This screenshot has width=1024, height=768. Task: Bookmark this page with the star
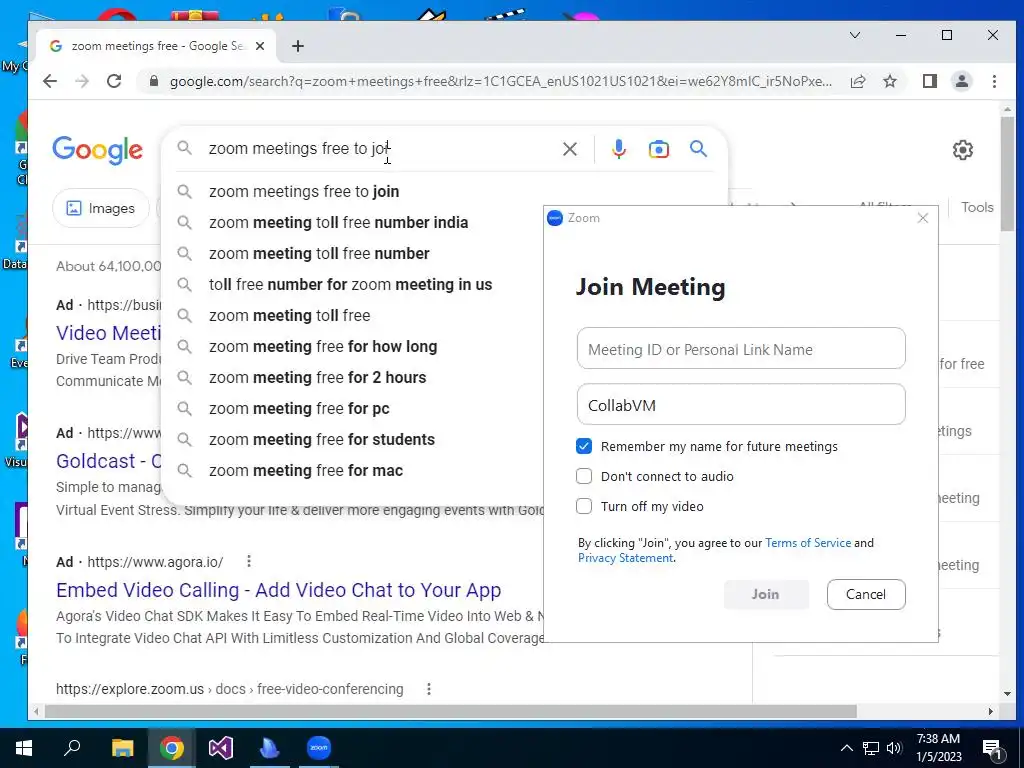(x=889, y=81)
